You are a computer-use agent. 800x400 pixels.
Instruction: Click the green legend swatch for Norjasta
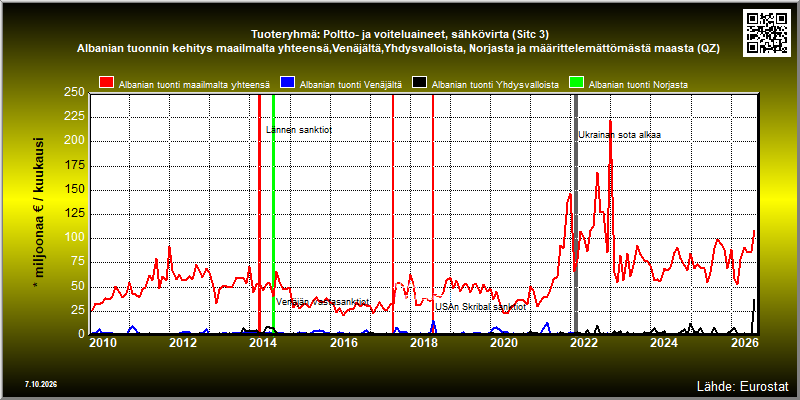point(578,83)
